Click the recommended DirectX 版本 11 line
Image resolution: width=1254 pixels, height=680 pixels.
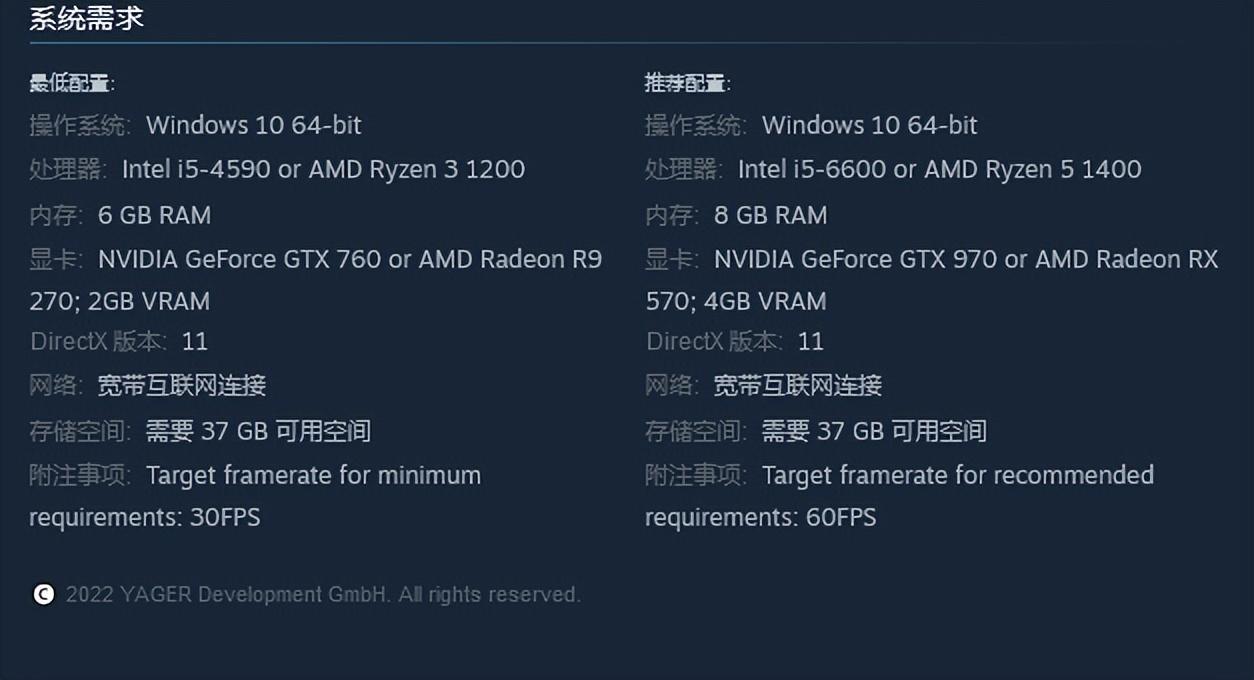coord(736,341)
